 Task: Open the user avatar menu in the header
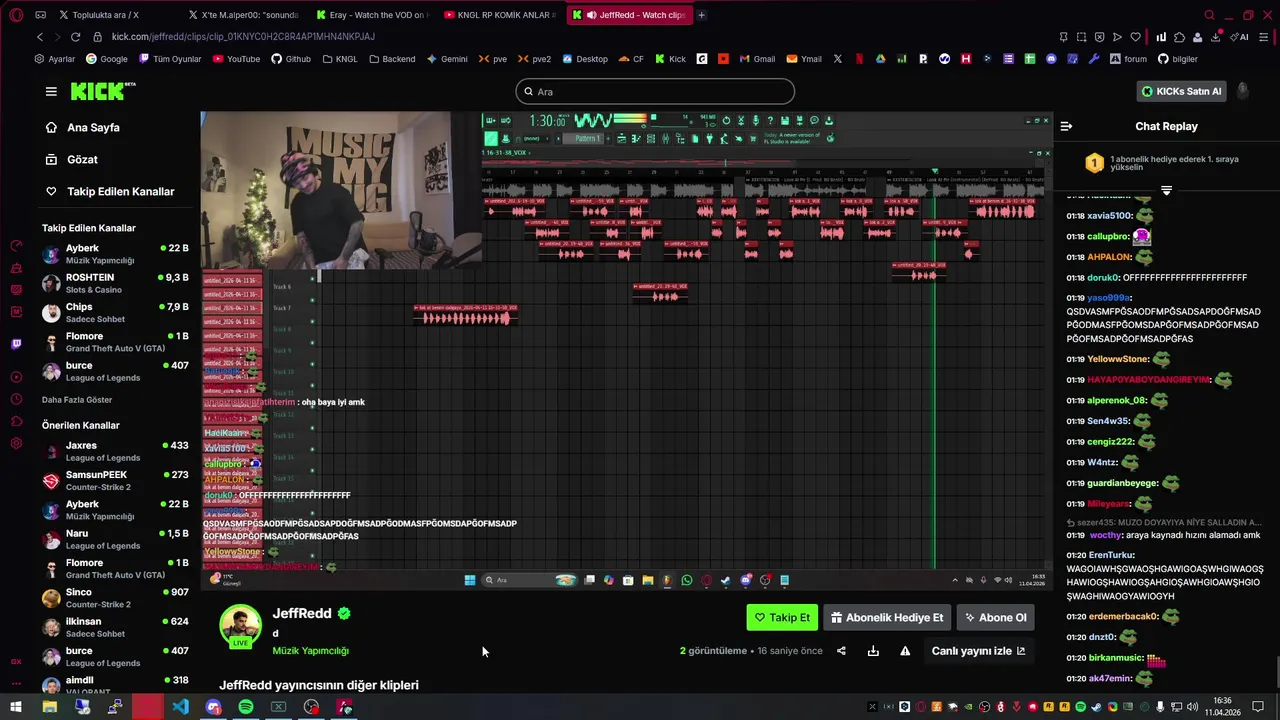click(1243, 91)
